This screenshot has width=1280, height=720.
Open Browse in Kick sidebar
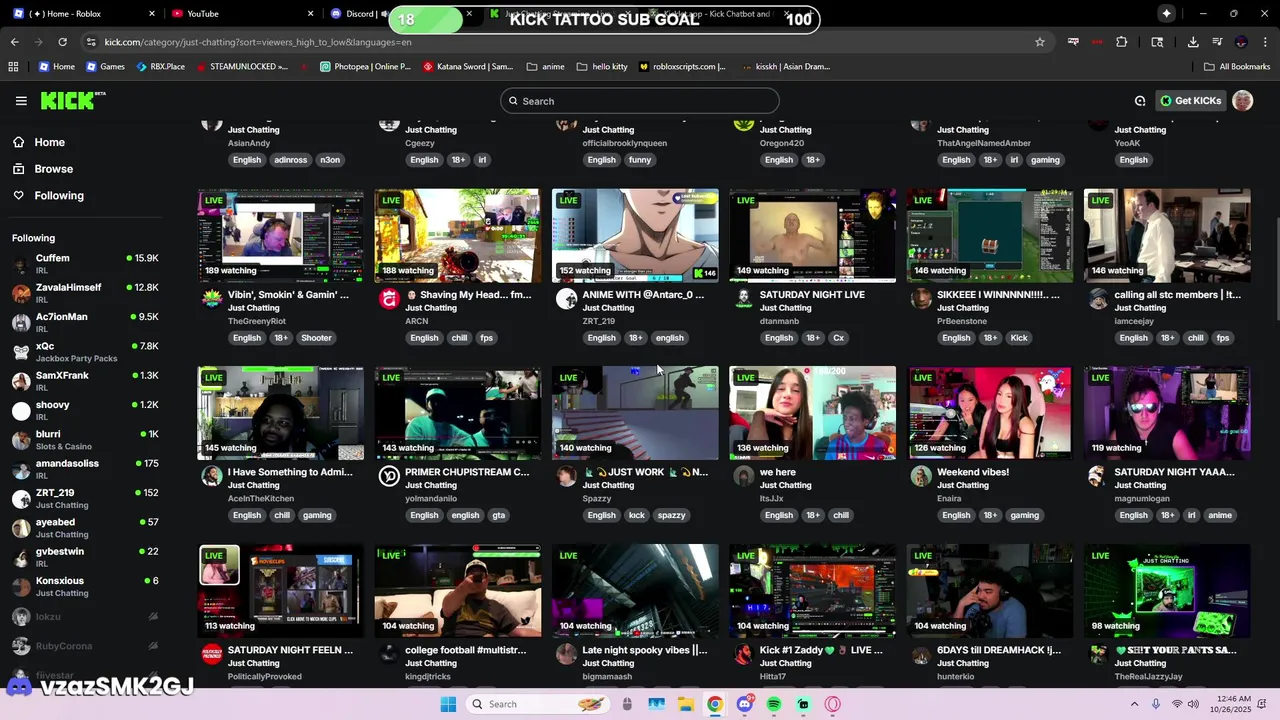pyautogui.click(x=53, y=169)
